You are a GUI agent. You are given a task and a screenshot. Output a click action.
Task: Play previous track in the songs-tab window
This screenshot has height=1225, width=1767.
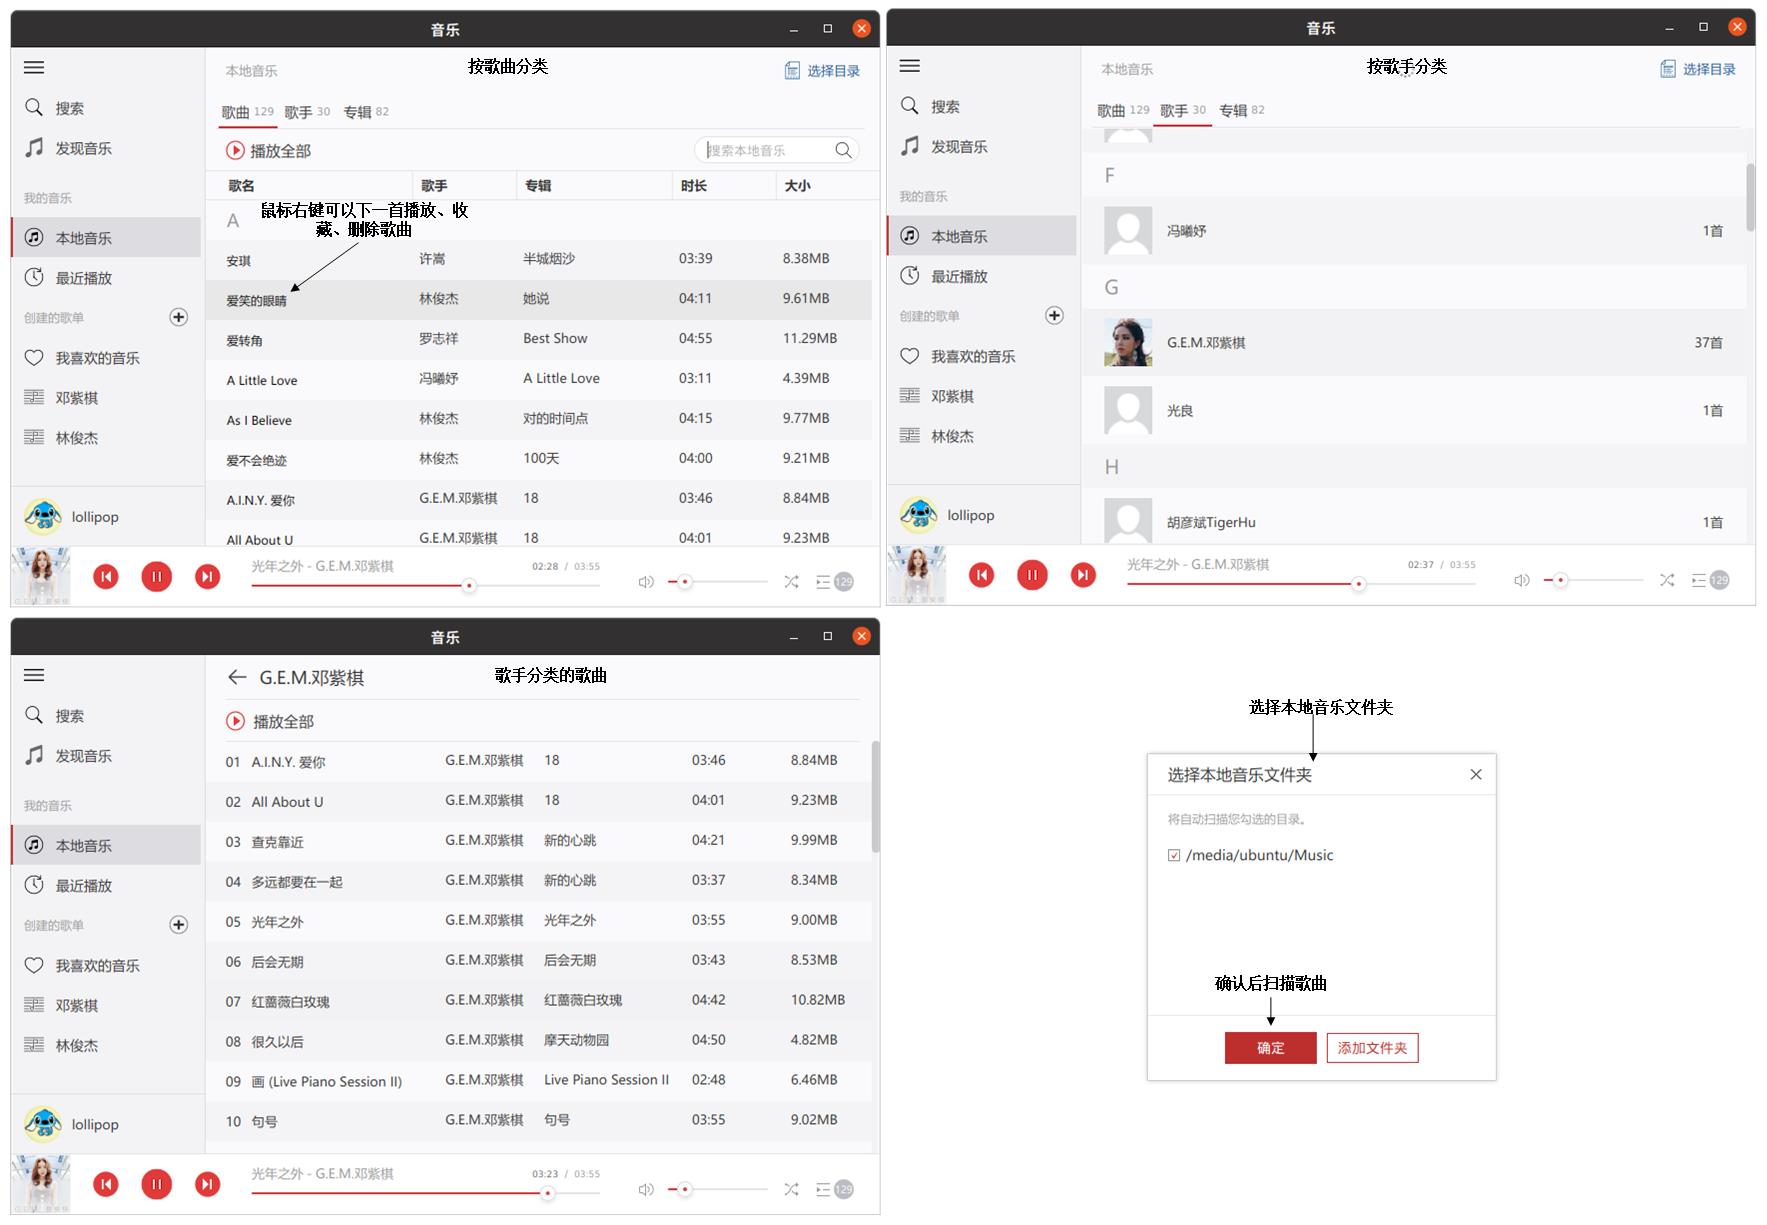[106, 577]
